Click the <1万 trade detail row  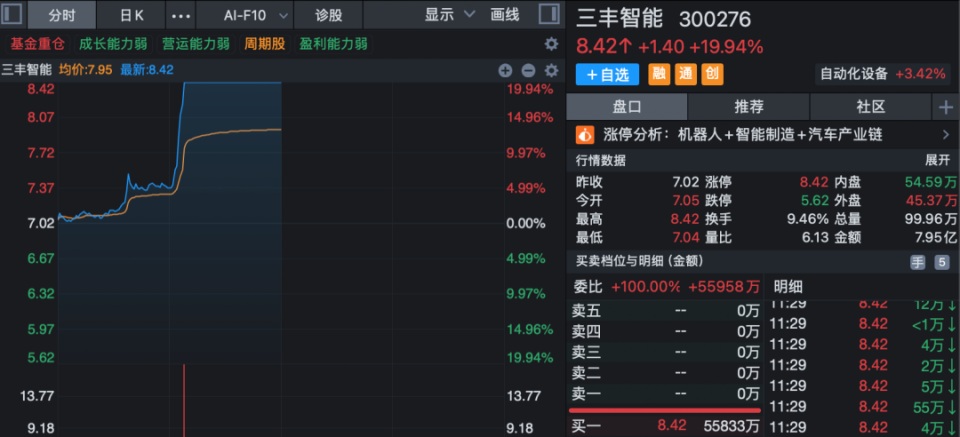tap(863, 324)
